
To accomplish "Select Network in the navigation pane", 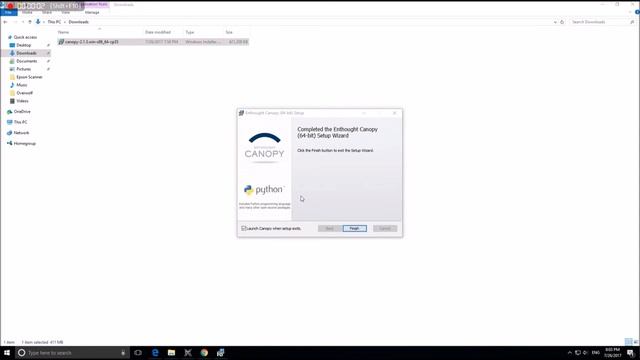I will (21, 133).
